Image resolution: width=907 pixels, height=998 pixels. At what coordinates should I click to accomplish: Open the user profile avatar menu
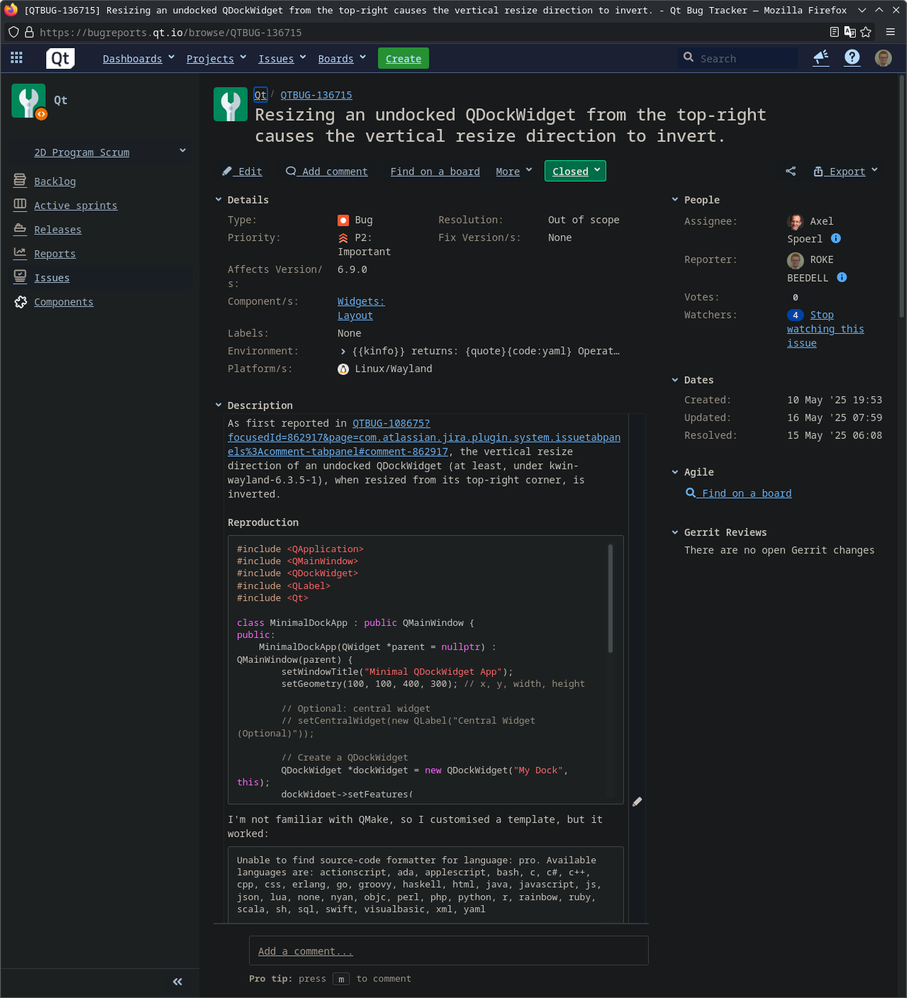(883, 58)
